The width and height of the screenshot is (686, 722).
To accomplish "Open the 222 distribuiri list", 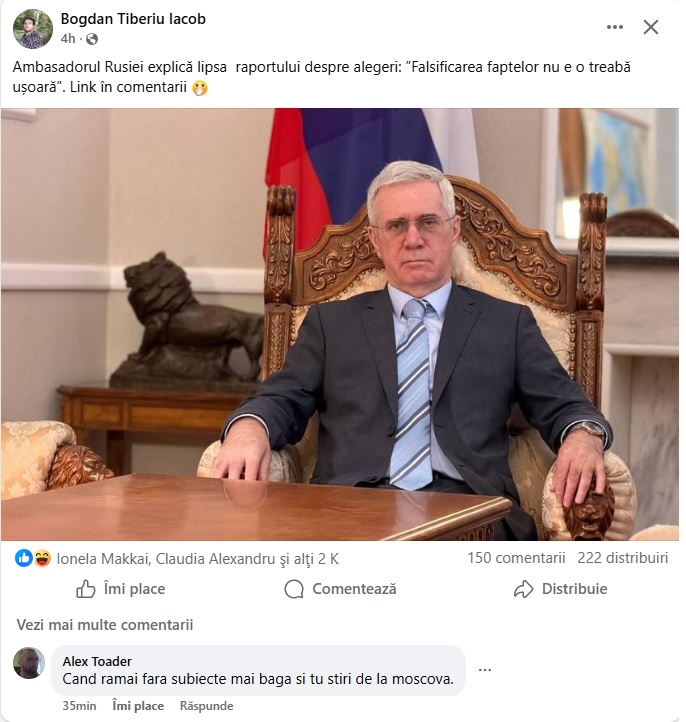I will coord(622,558).
